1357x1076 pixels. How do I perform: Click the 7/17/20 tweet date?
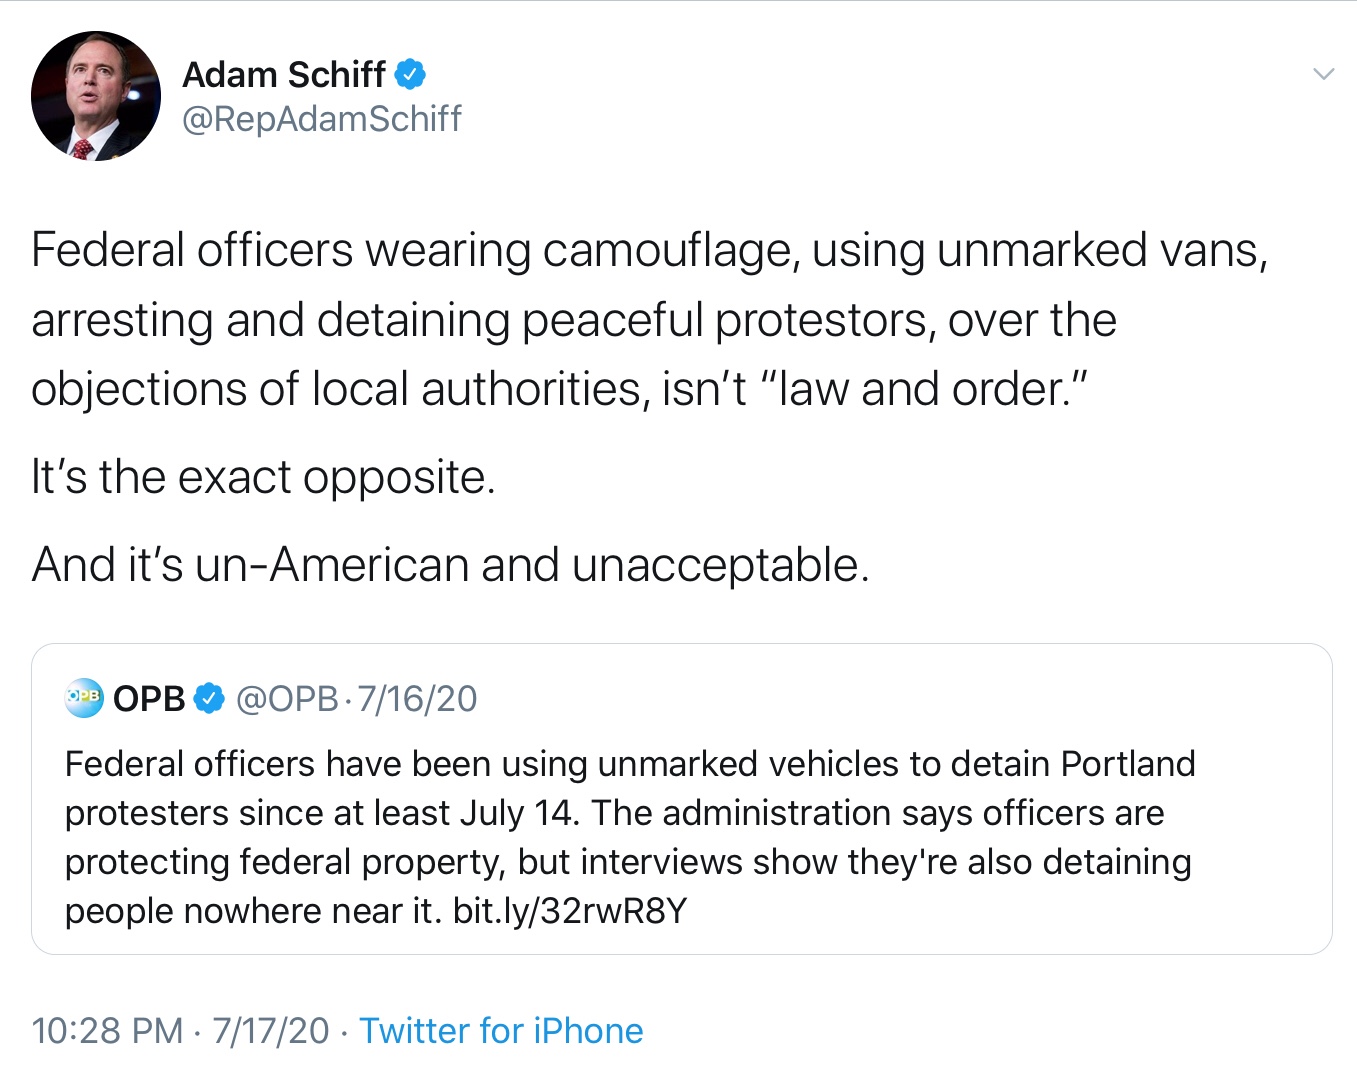pyautogui.click(x=270, y=1031)
